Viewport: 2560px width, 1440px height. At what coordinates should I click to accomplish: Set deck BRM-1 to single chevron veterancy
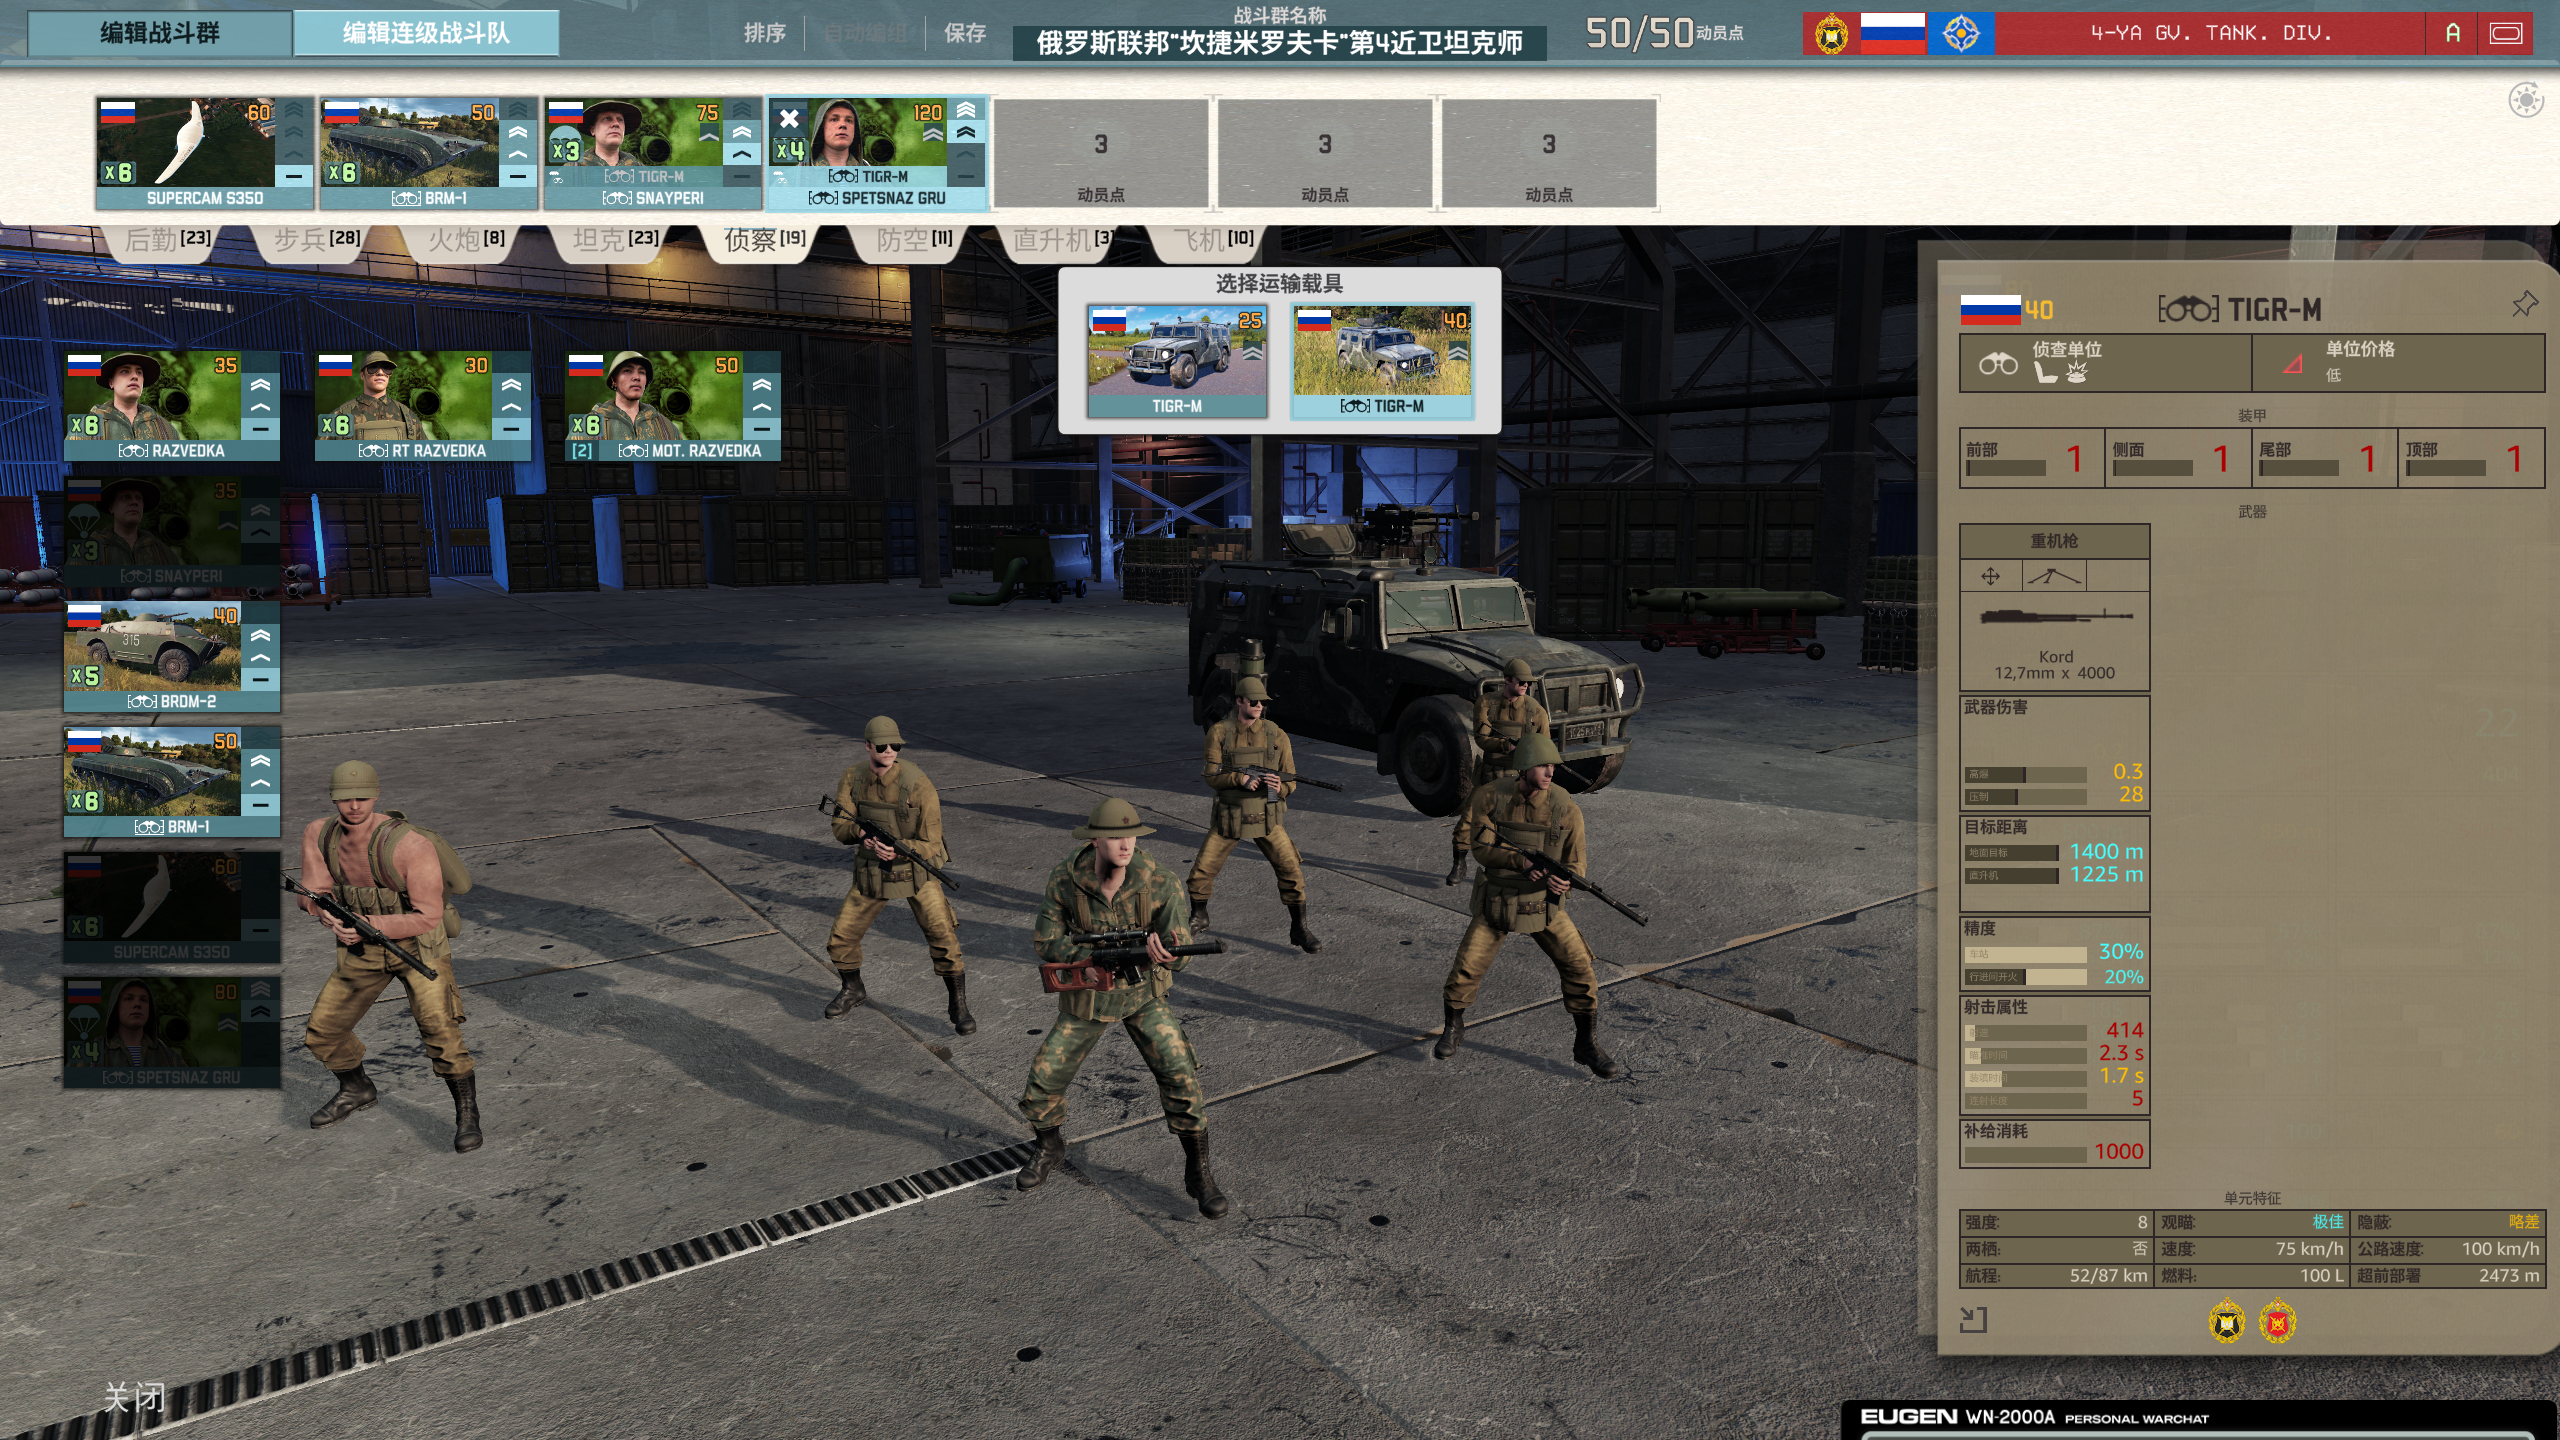click(x=517, y=153)
